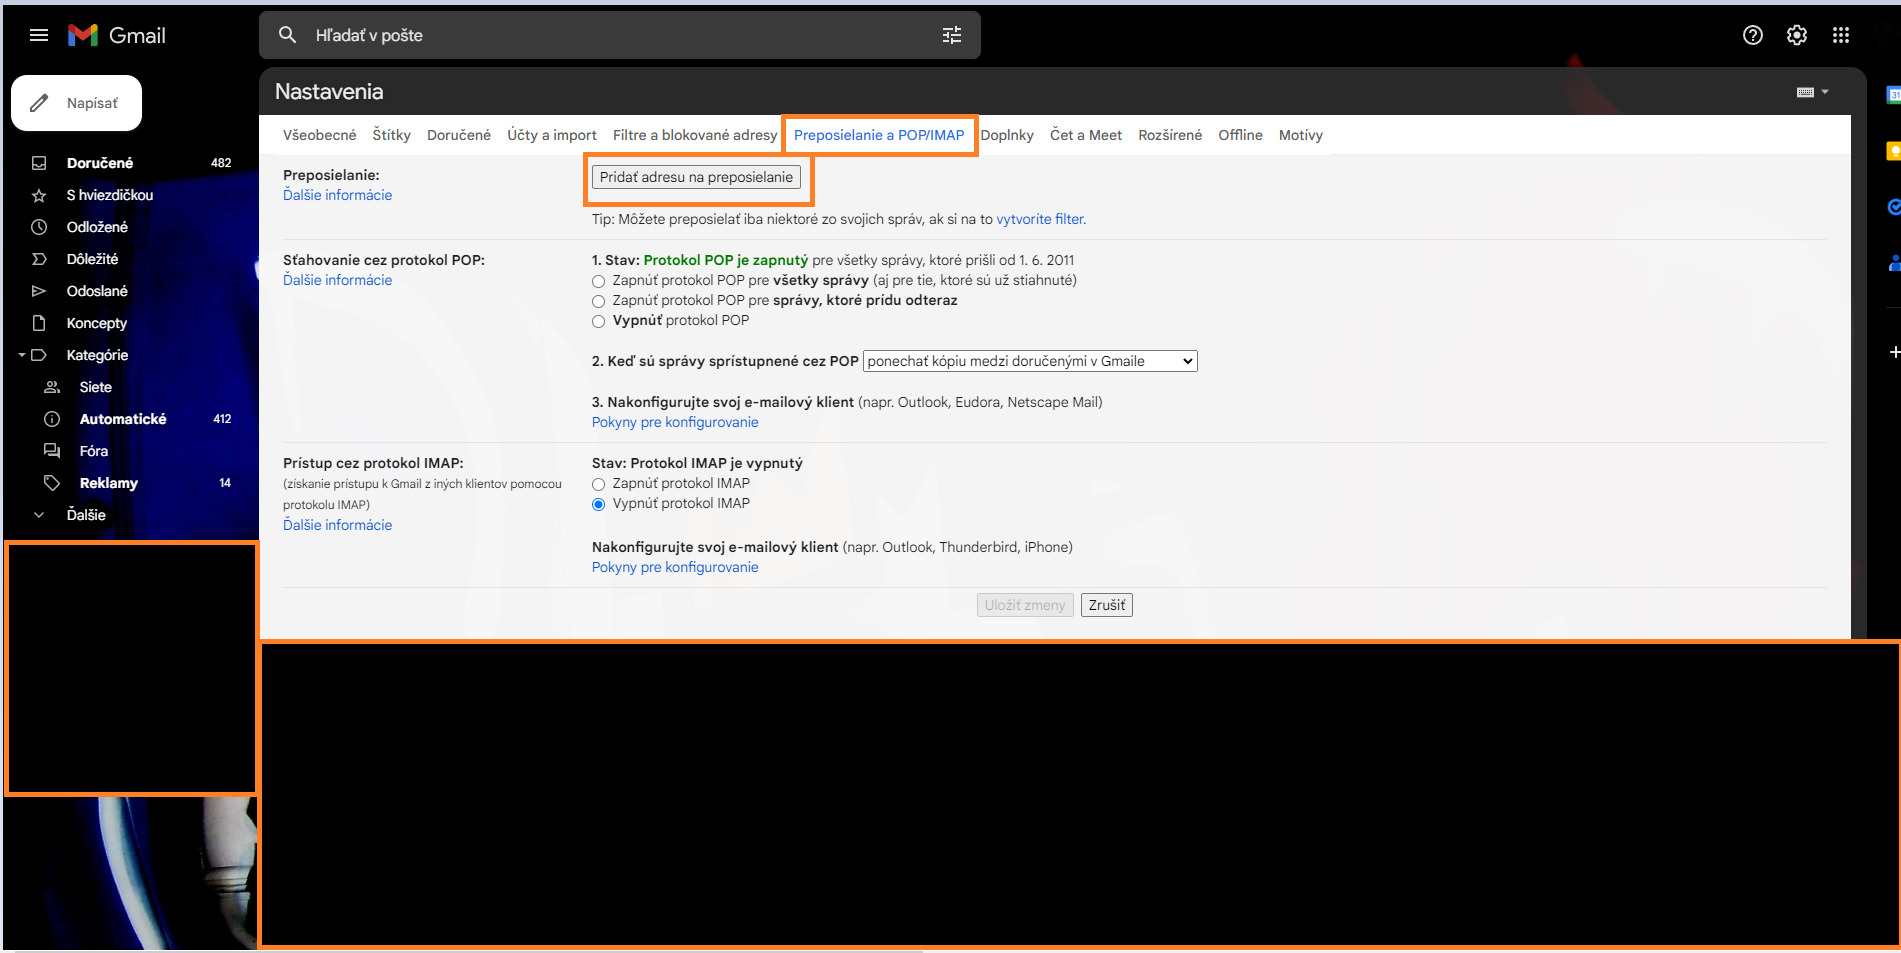Click Pridať adresu na preposielanie button

(x=696, y=177)
